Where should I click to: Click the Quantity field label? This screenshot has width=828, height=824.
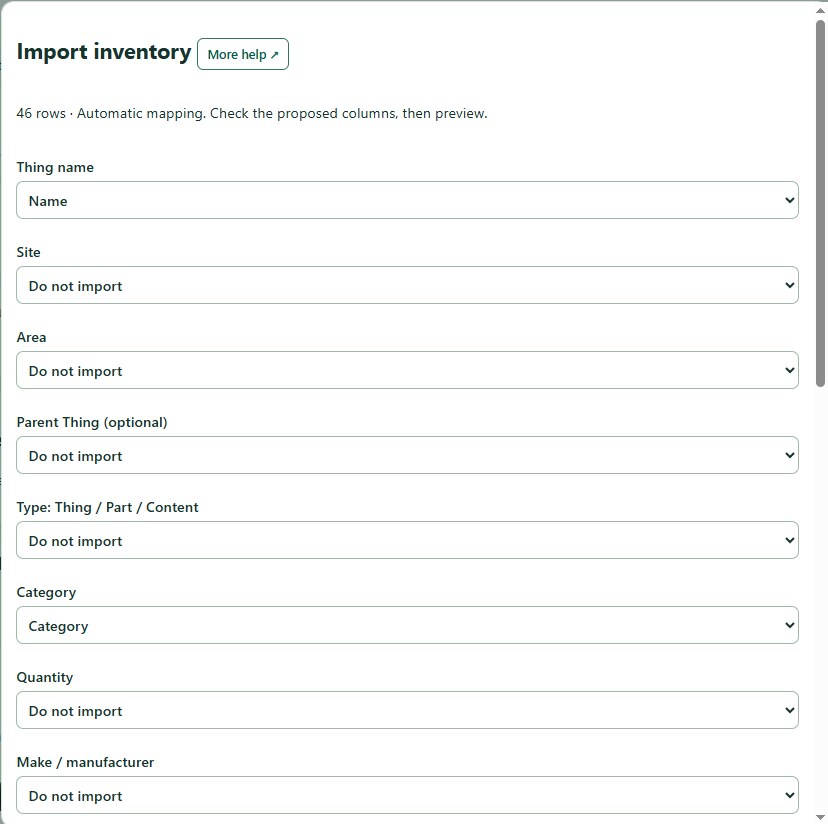(45, 678)
